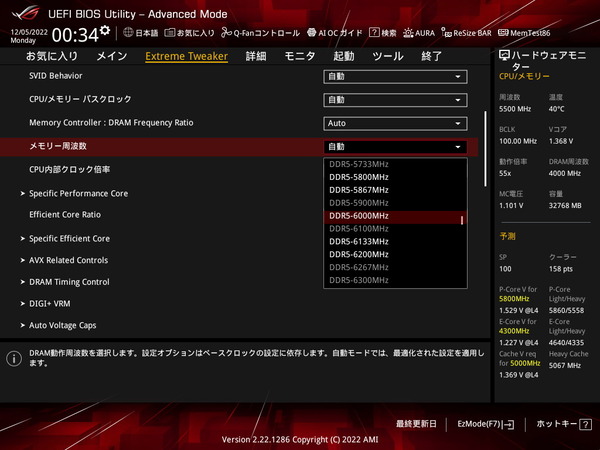600x450 pixels.
Task: Toggle ReSize BAR icon
Action: (446, 33)
